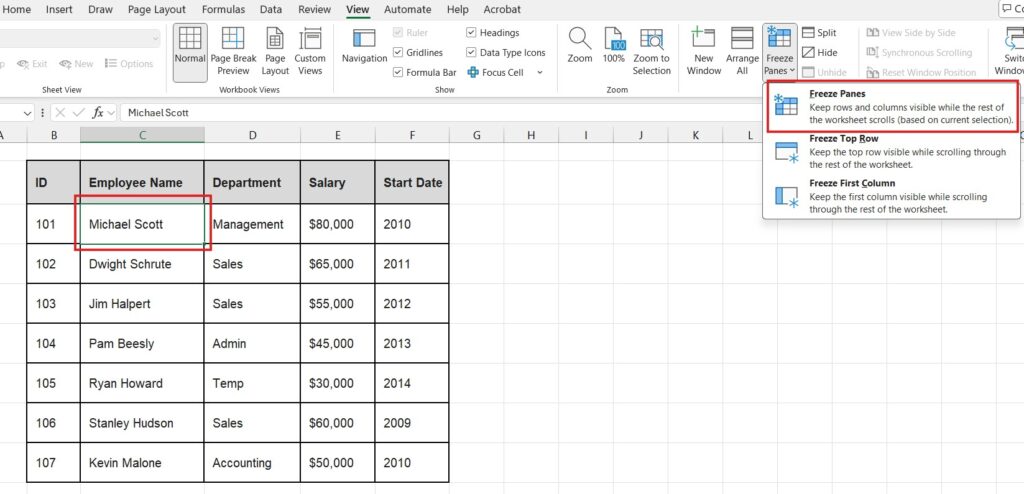Toggle the Data Type Icons checkbox

(472, 53)
